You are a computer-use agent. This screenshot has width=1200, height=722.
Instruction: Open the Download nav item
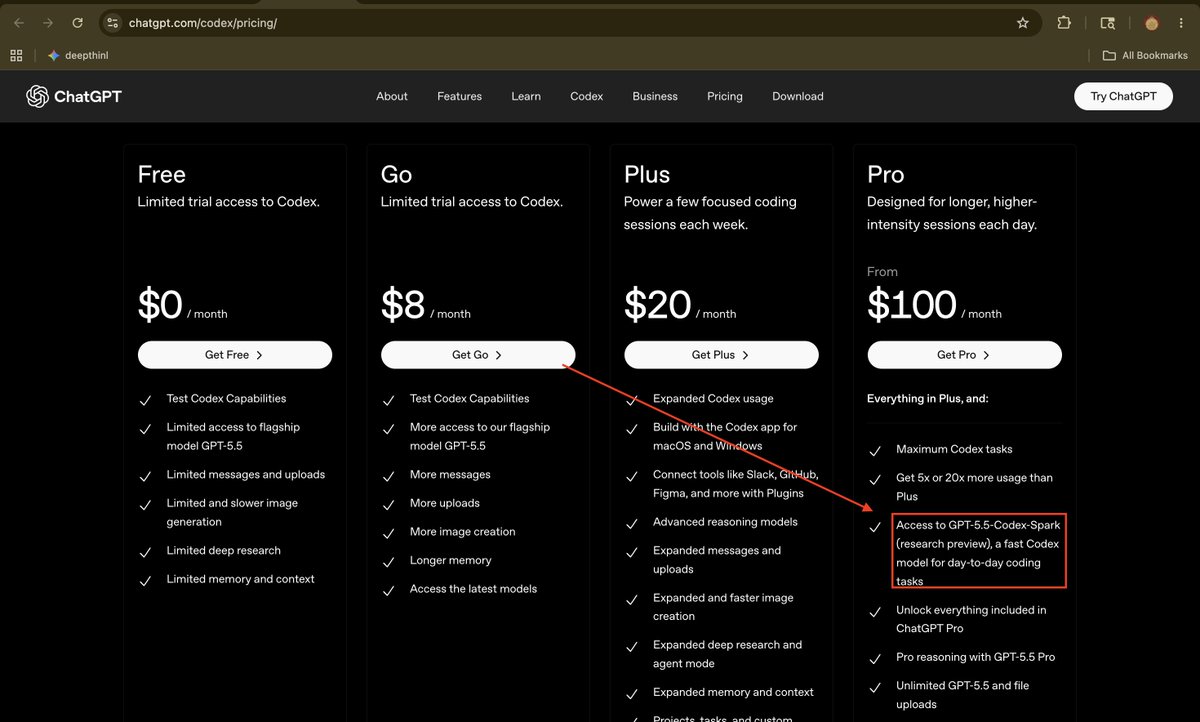798,96
